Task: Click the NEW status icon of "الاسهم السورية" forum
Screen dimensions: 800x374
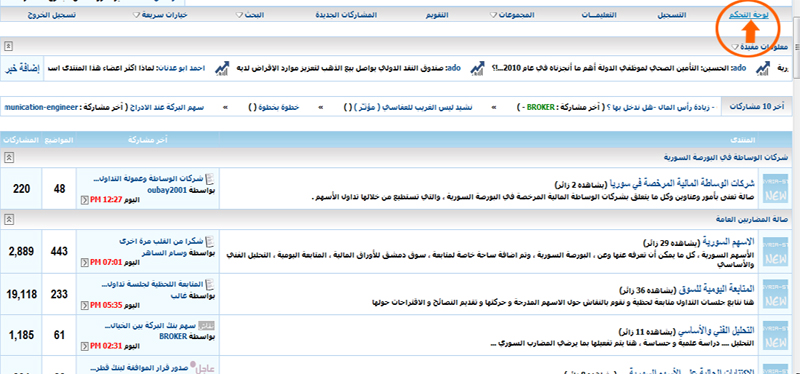Action: coord(775,251)
